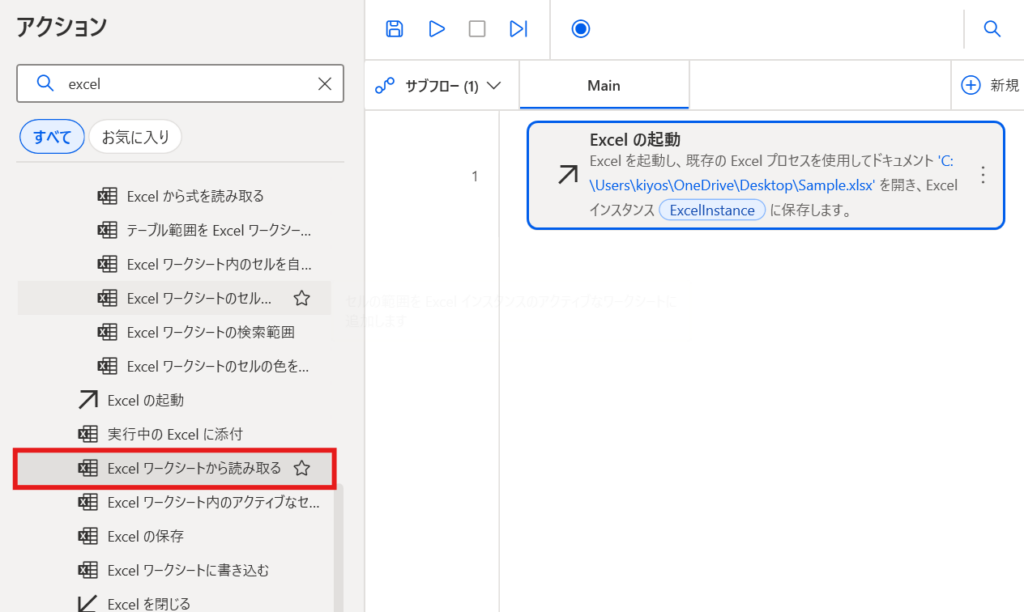1024x612 pixels.
Task: Click the 新規 add button
Action: (990, 85)
